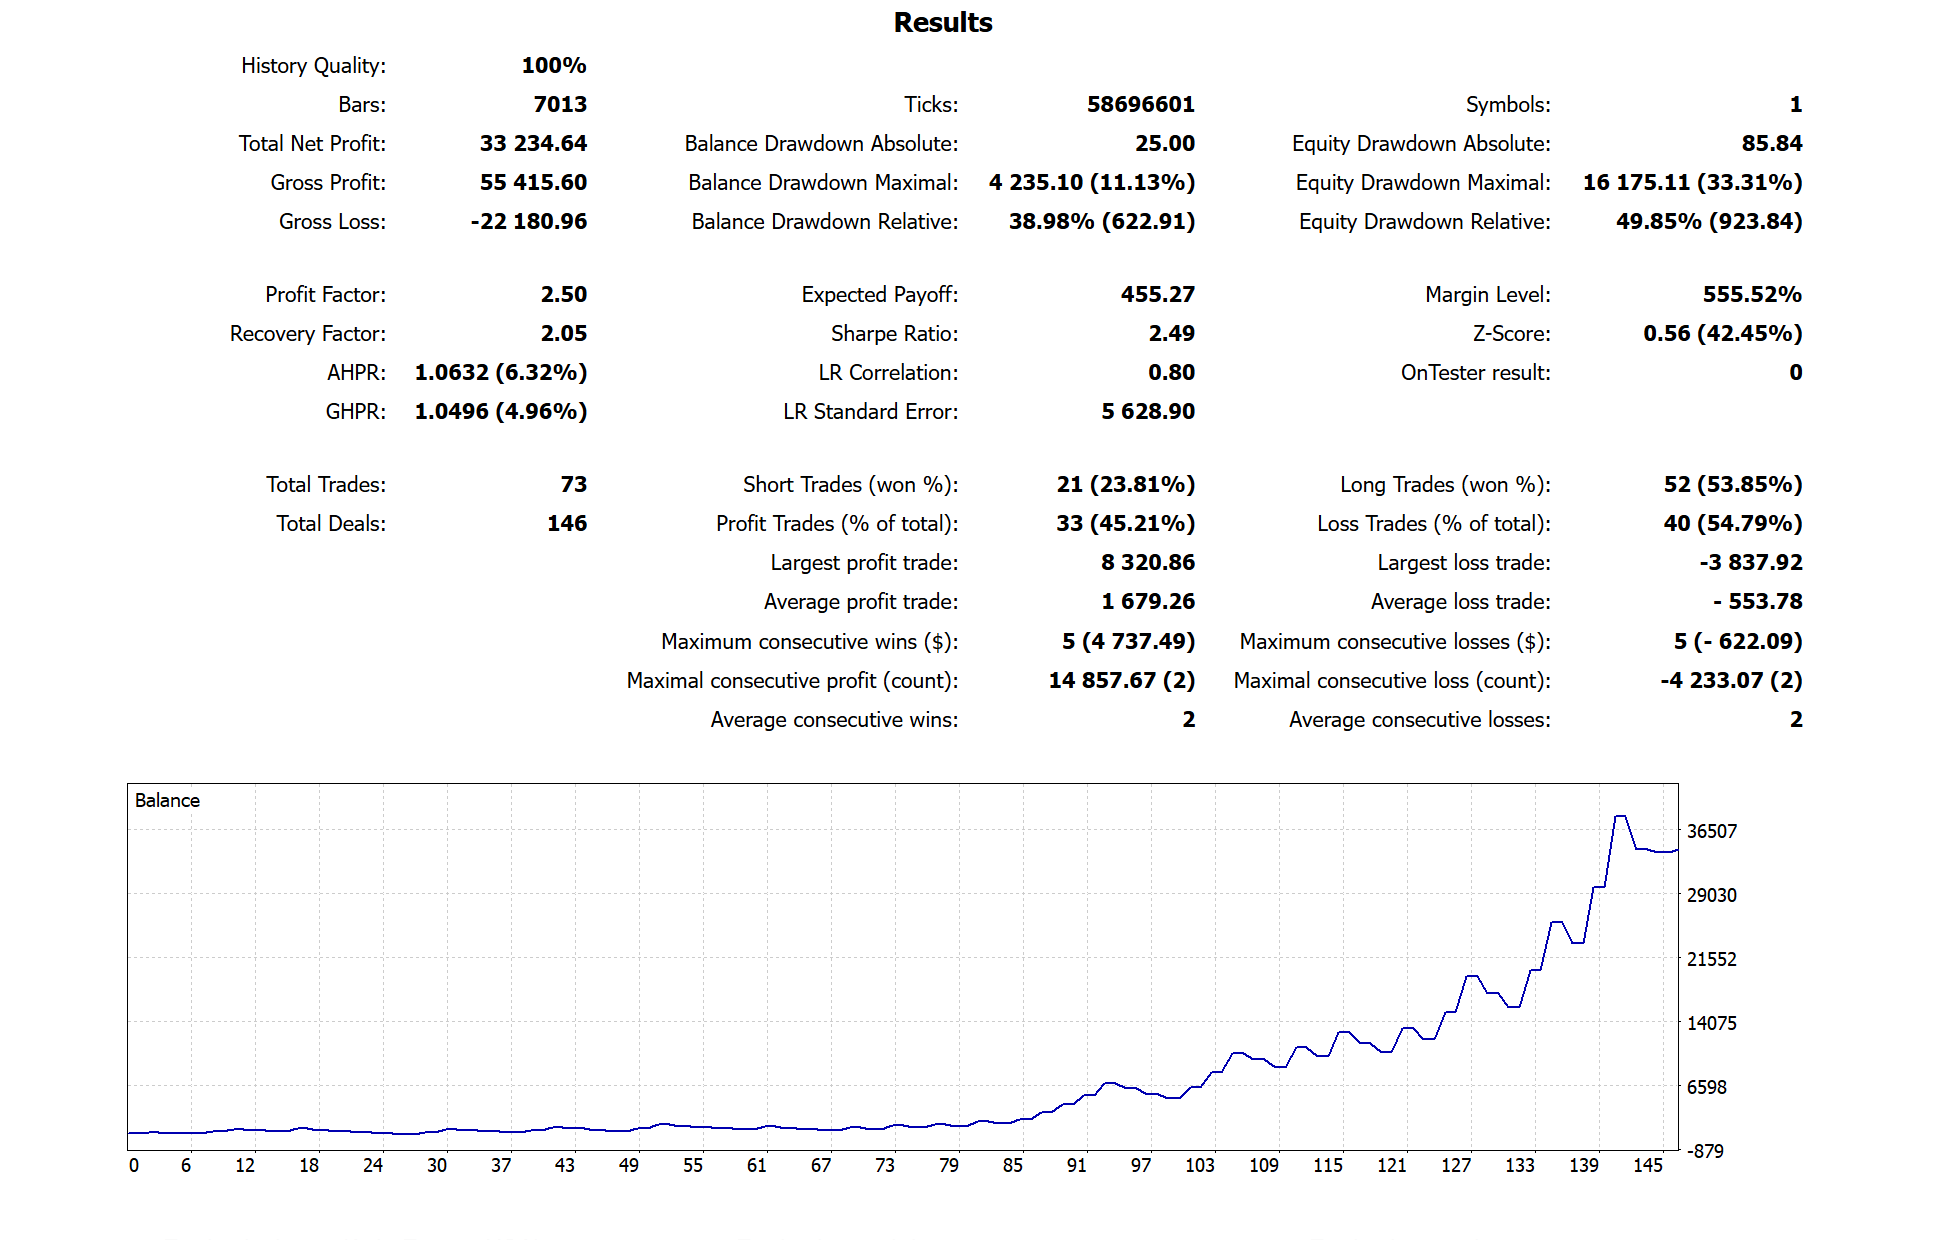This screenshot has height=1240, width=1934.
Task: Click the Total Trades count 73
Action: (573, 484)
